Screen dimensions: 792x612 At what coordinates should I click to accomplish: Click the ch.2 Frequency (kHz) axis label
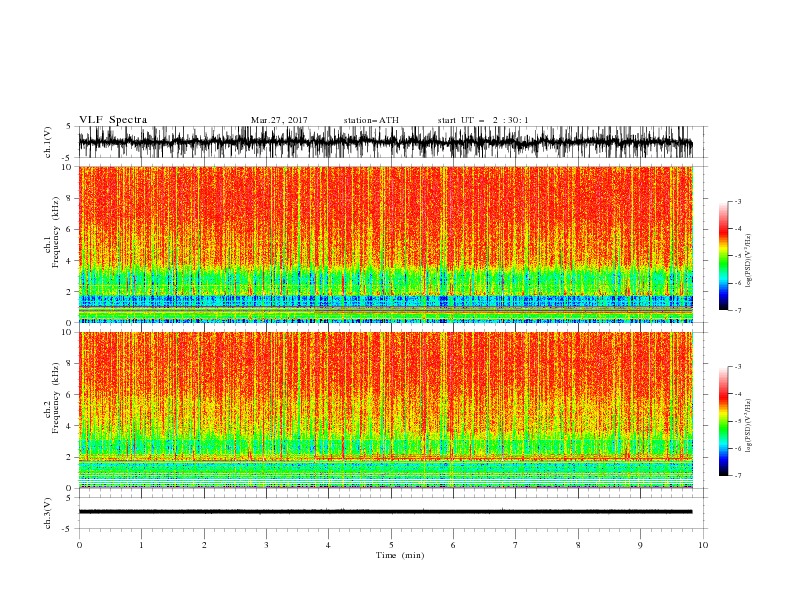coord(52,397)
